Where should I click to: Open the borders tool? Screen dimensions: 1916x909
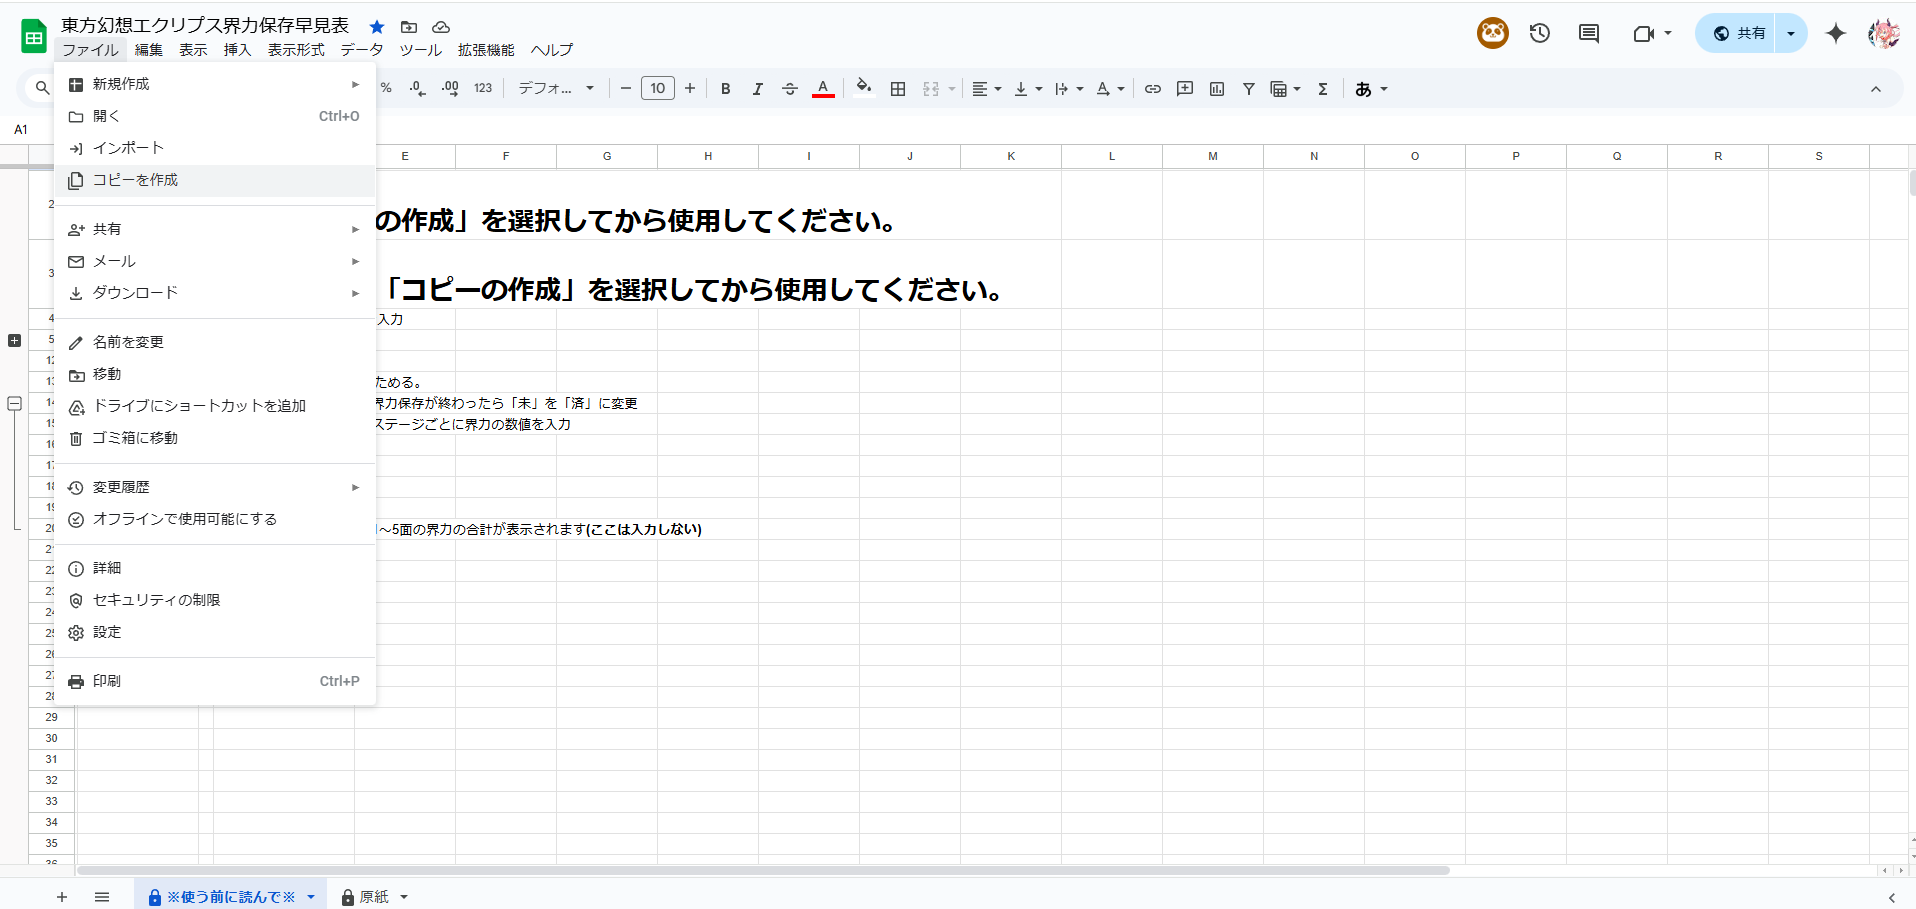pos(898,89)
